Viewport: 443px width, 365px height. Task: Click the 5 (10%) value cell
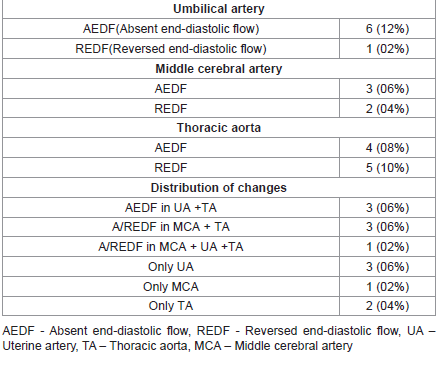387,168
